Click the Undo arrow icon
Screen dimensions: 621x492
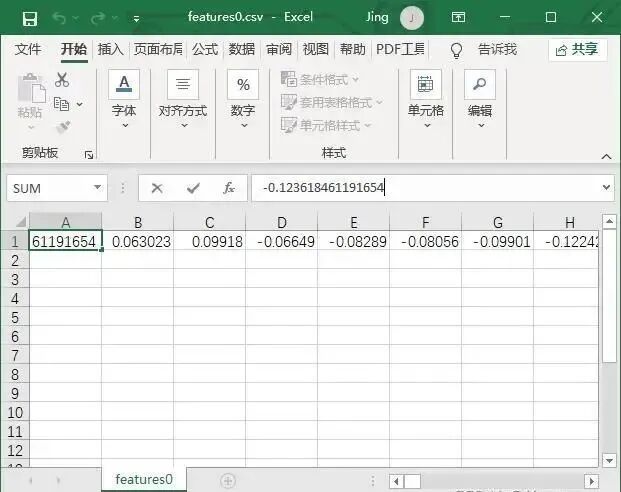(x=59, y=18)
